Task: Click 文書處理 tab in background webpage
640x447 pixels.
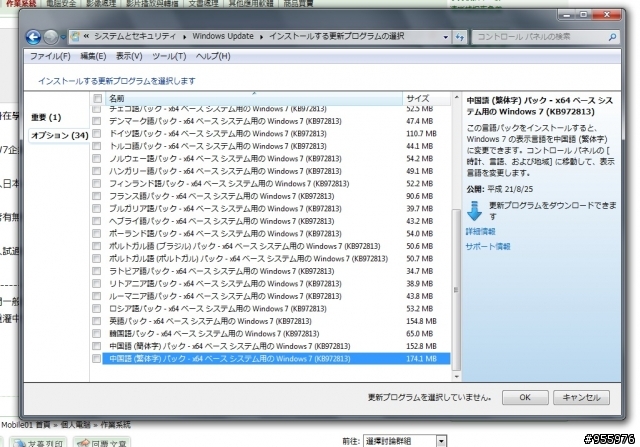Action: pos(203,4)
